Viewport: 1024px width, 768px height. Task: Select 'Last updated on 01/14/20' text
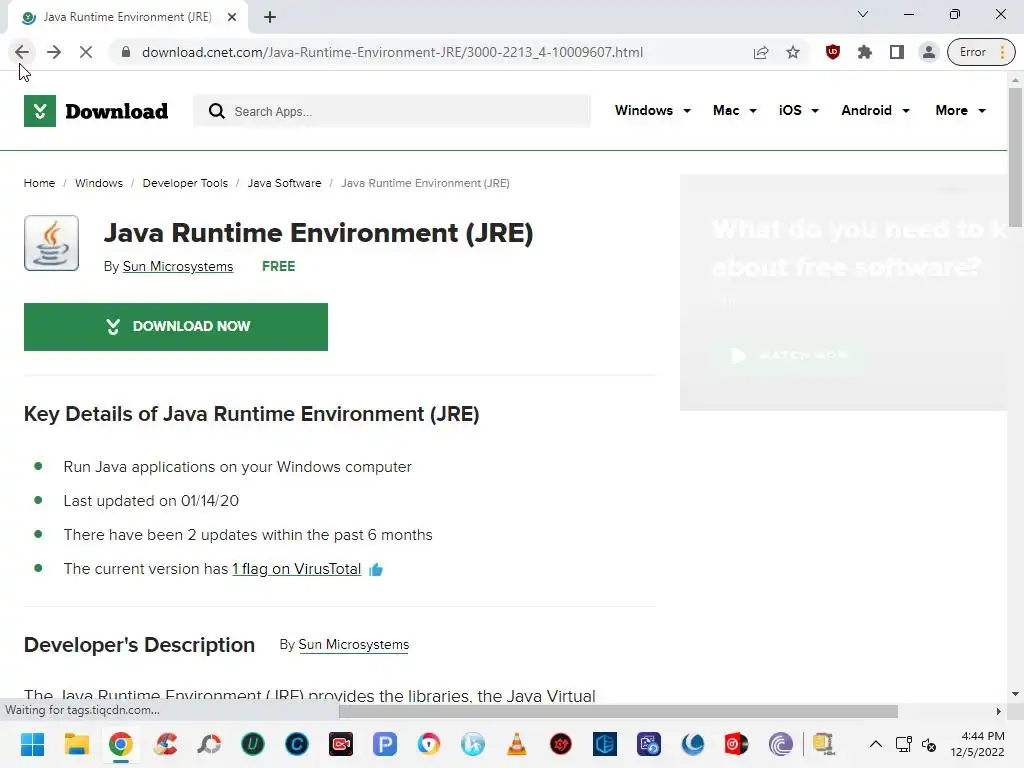click(151, 501)
